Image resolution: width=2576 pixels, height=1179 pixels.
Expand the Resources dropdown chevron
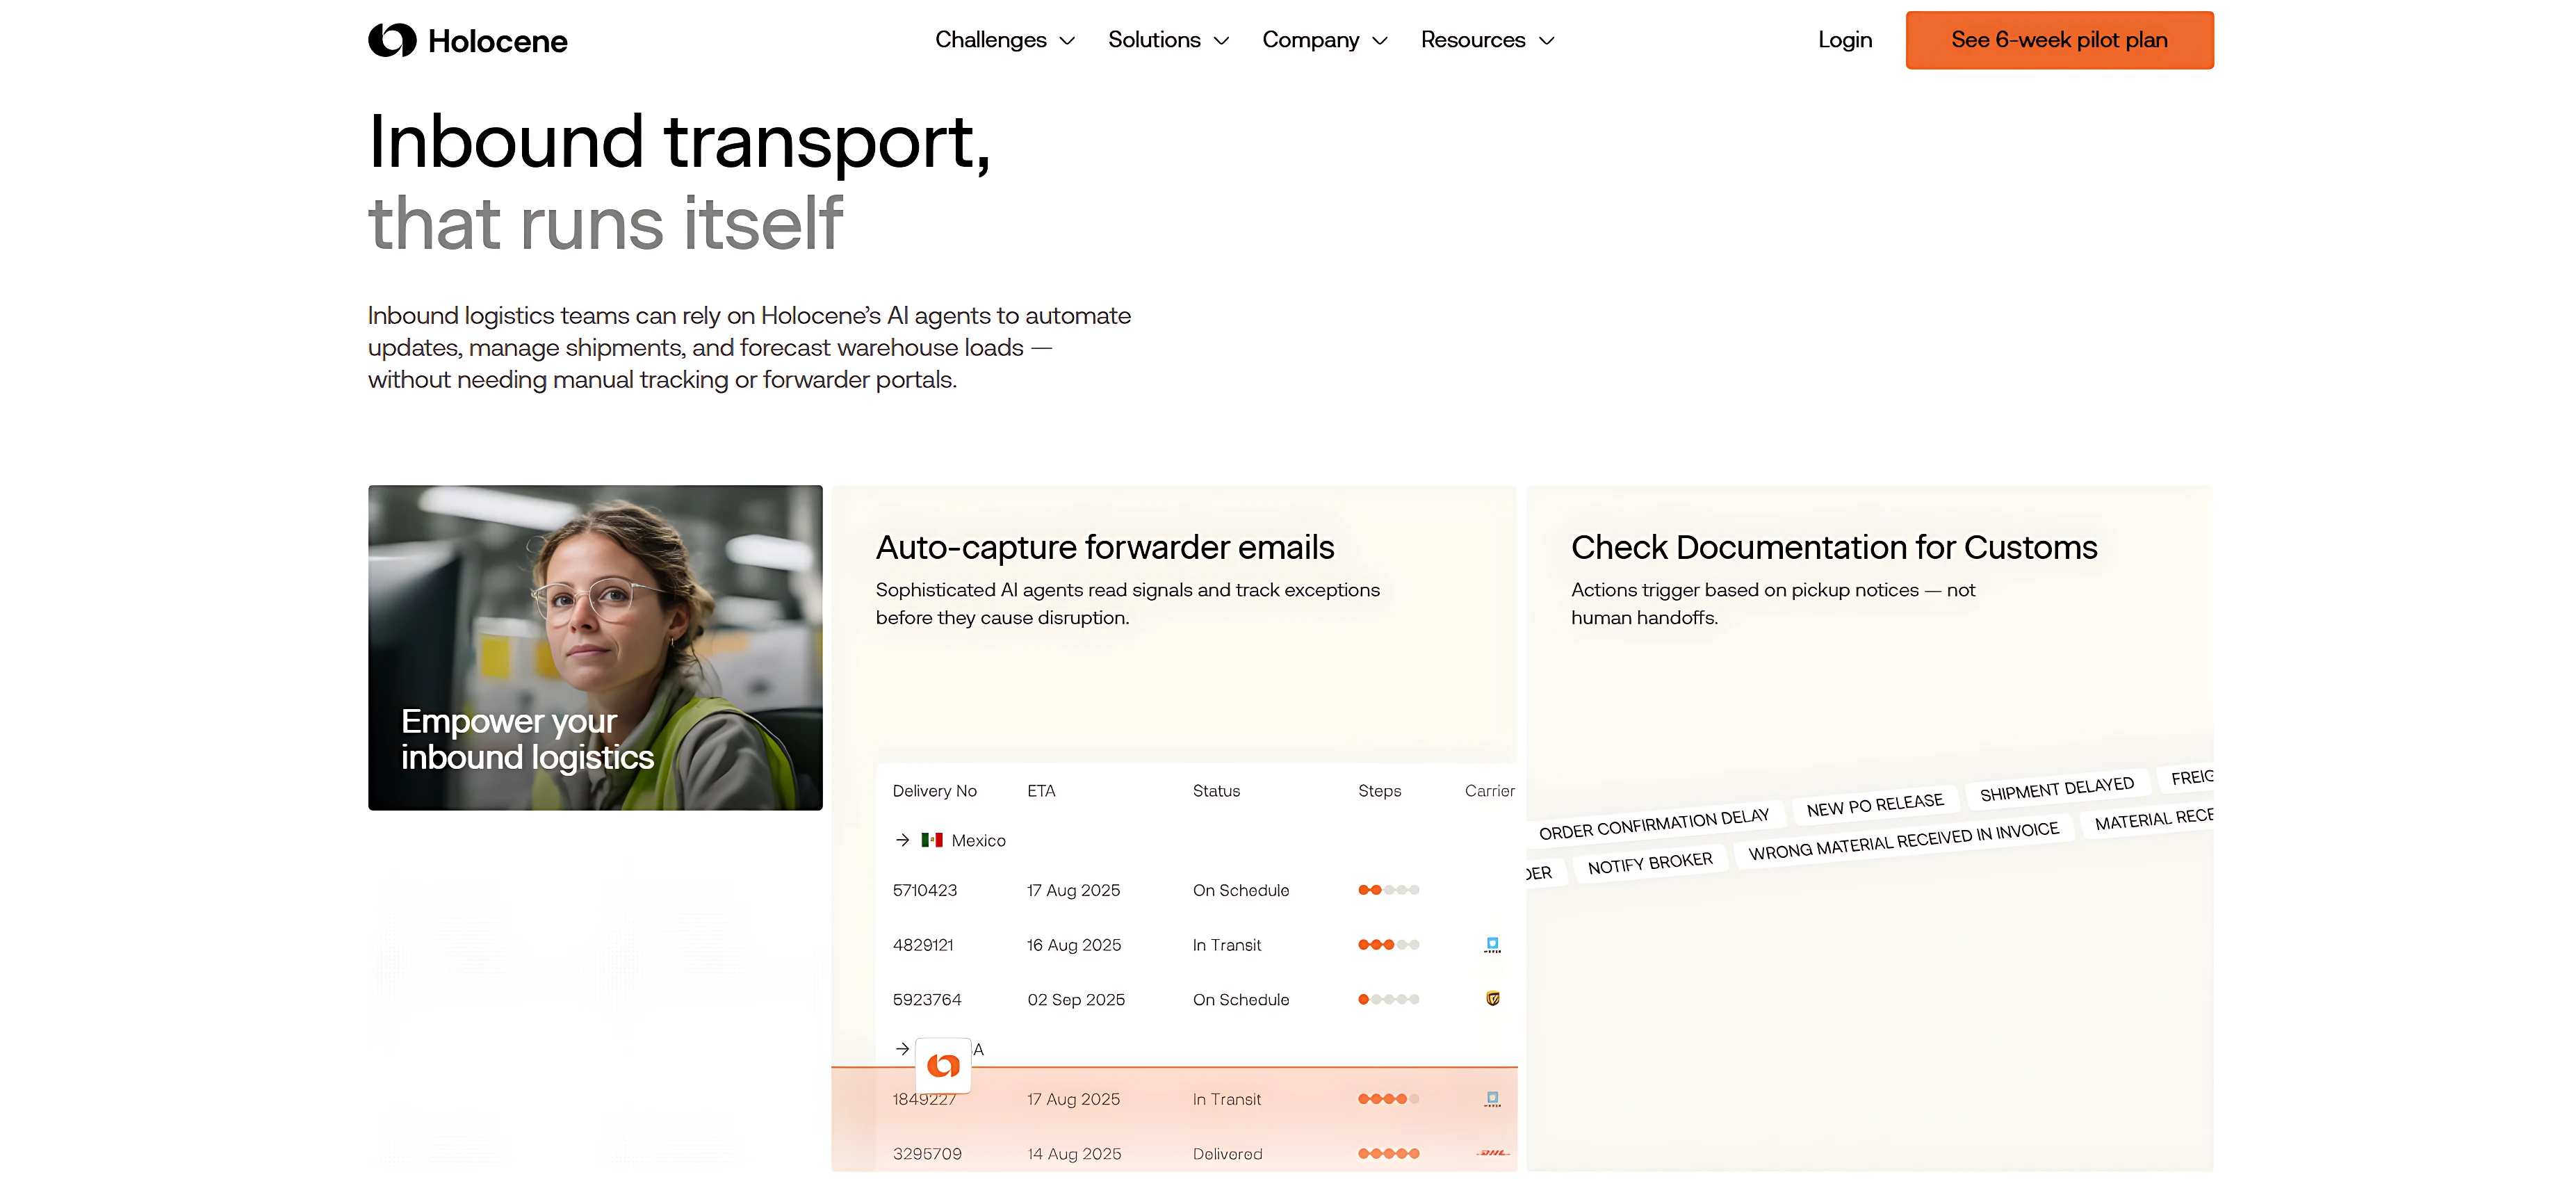click(x=1546, y=41)
